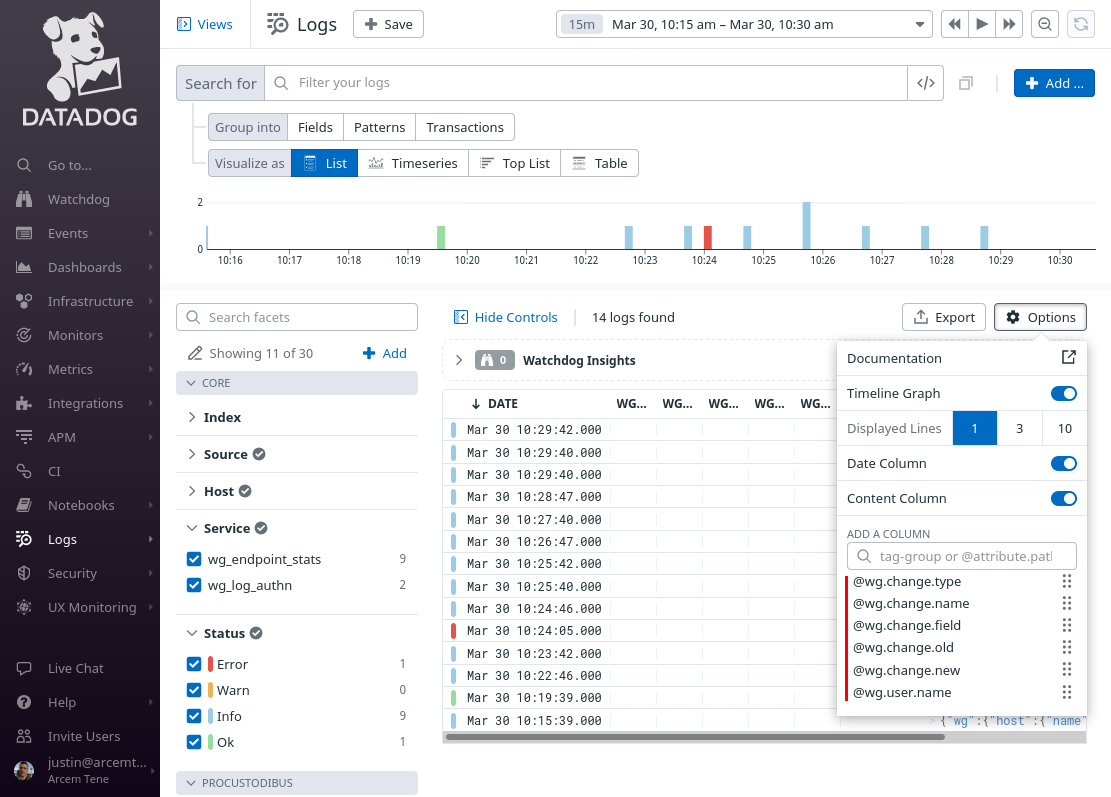Click pencil edit facets icon
This screenshot has height=797, width=1111.
point(195,353)
